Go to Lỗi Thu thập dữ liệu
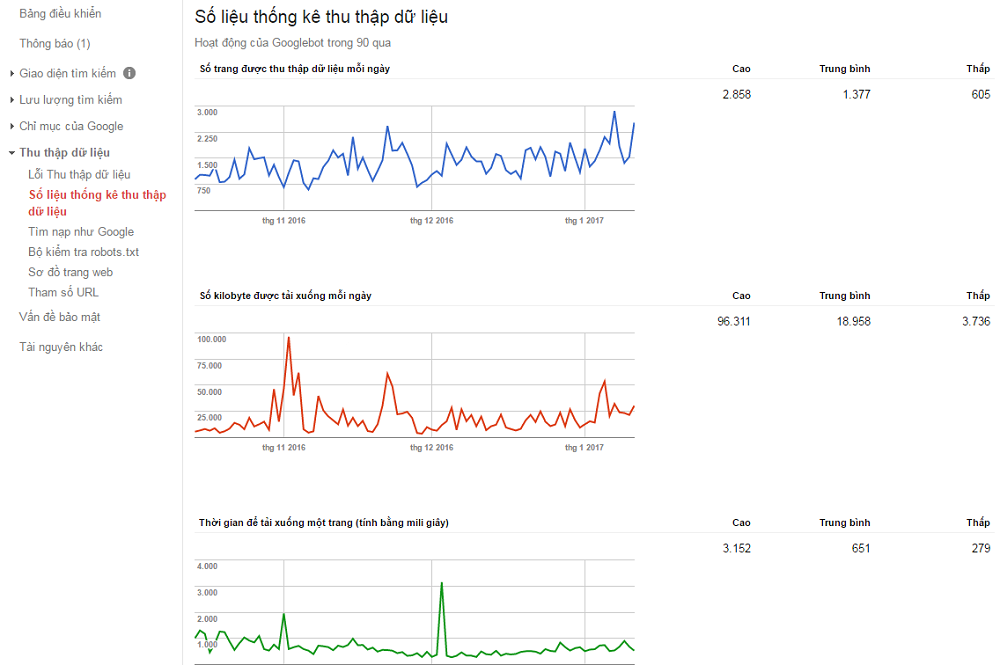Viewport: 1000px width, 665px height. coord(79,175)
